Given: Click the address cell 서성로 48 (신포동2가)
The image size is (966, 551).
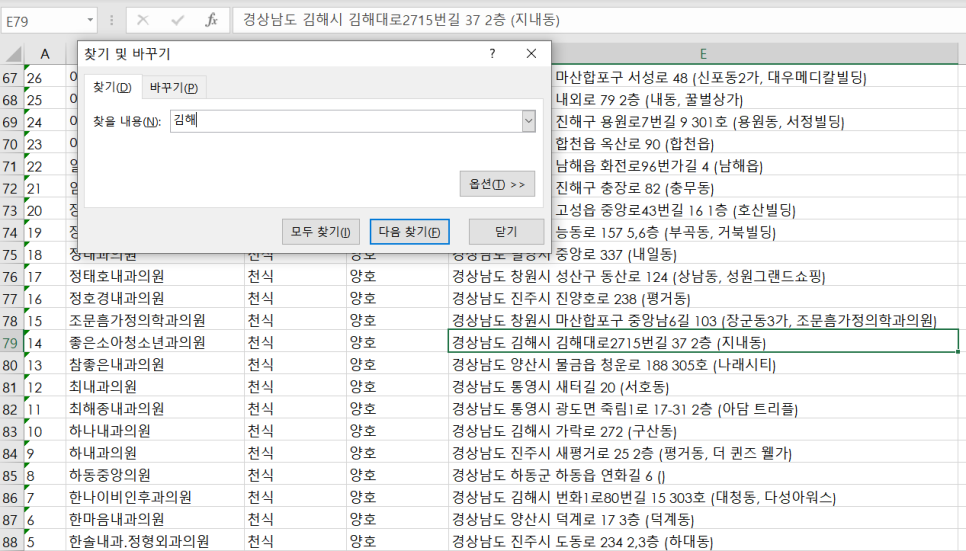Looking at the screenshot, I should [x=755, y=78].
